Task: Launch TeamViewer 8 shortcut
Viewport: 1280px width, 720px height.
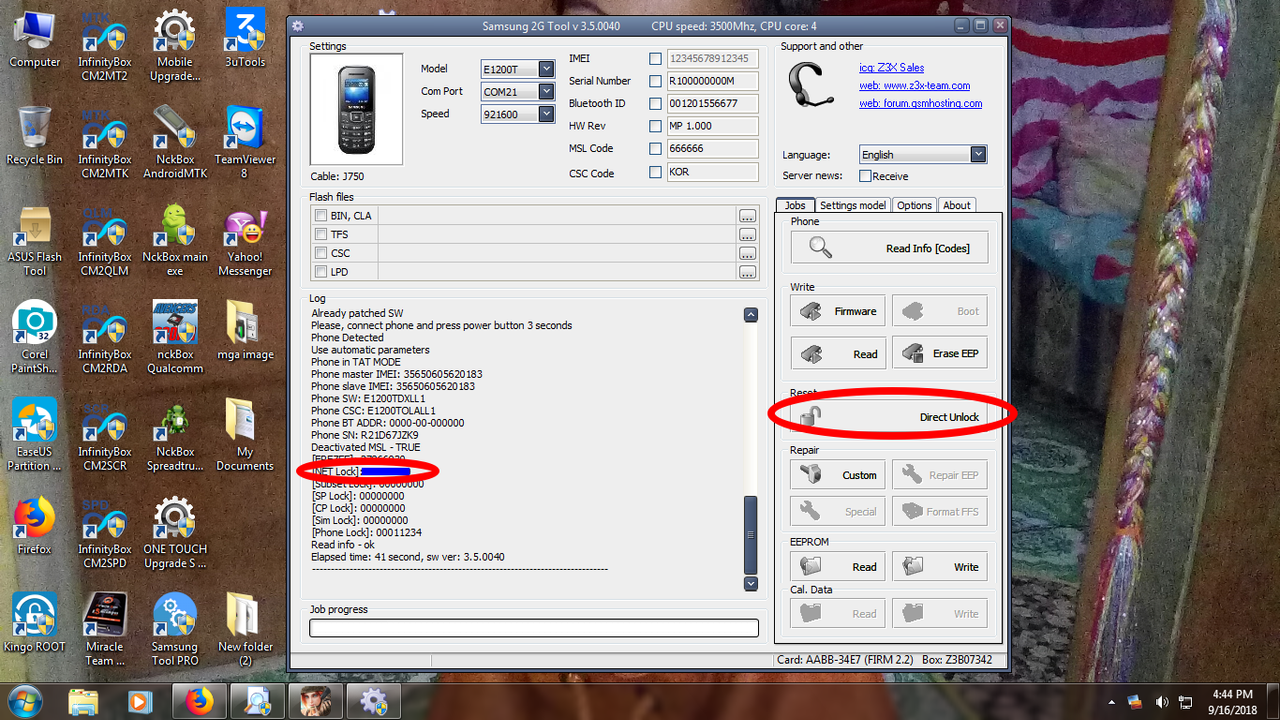Action: click(245, 143)
